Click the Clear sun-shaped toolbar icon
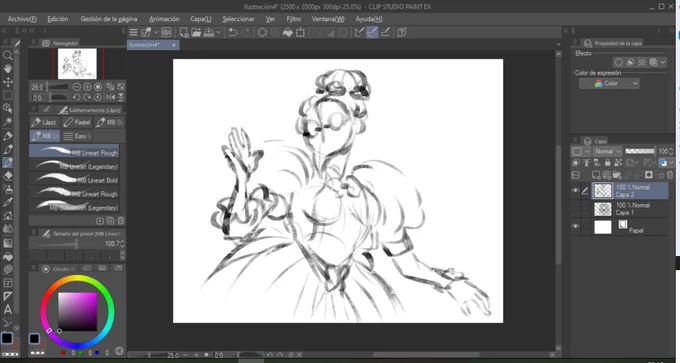Screen dimensions: 680x363 pos(262,32)
